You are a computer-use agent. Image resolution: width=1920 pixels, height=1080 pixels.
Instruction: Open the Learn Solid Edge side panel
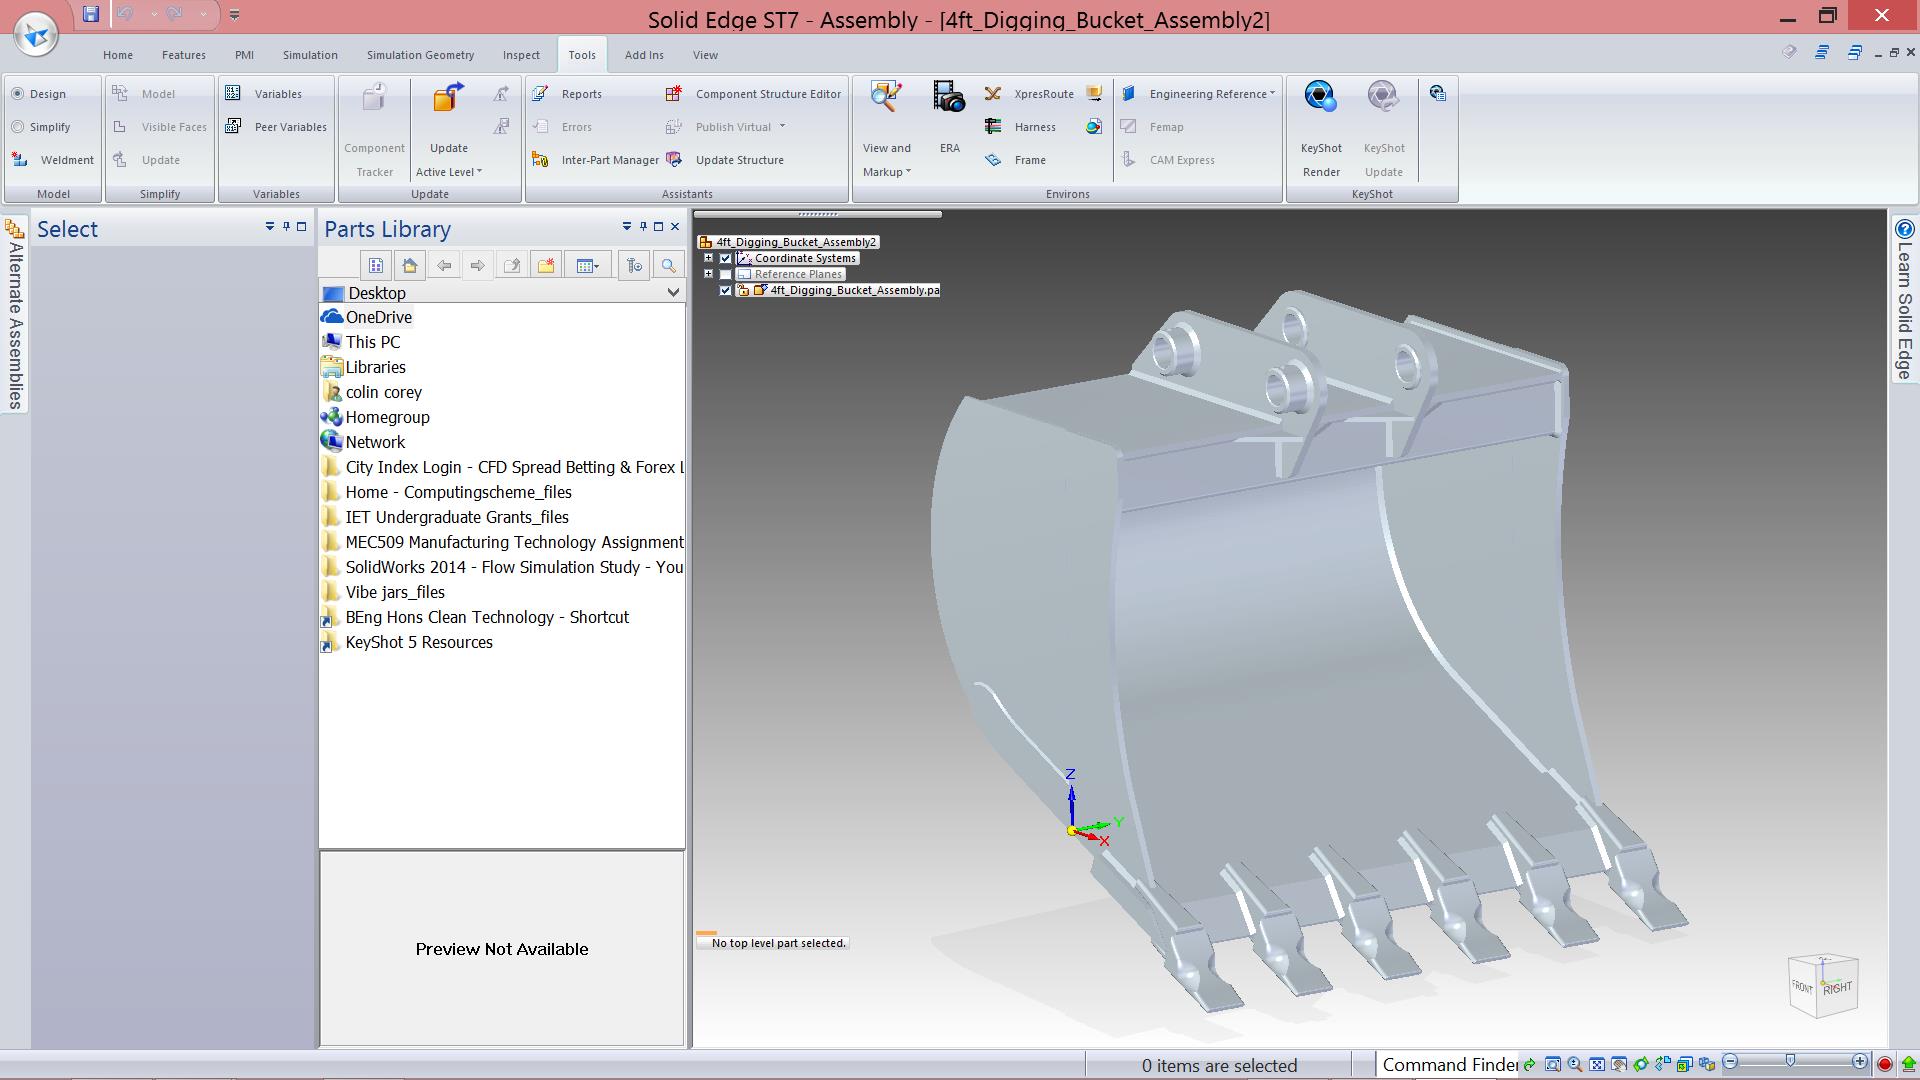click(x=1904, y=300)
